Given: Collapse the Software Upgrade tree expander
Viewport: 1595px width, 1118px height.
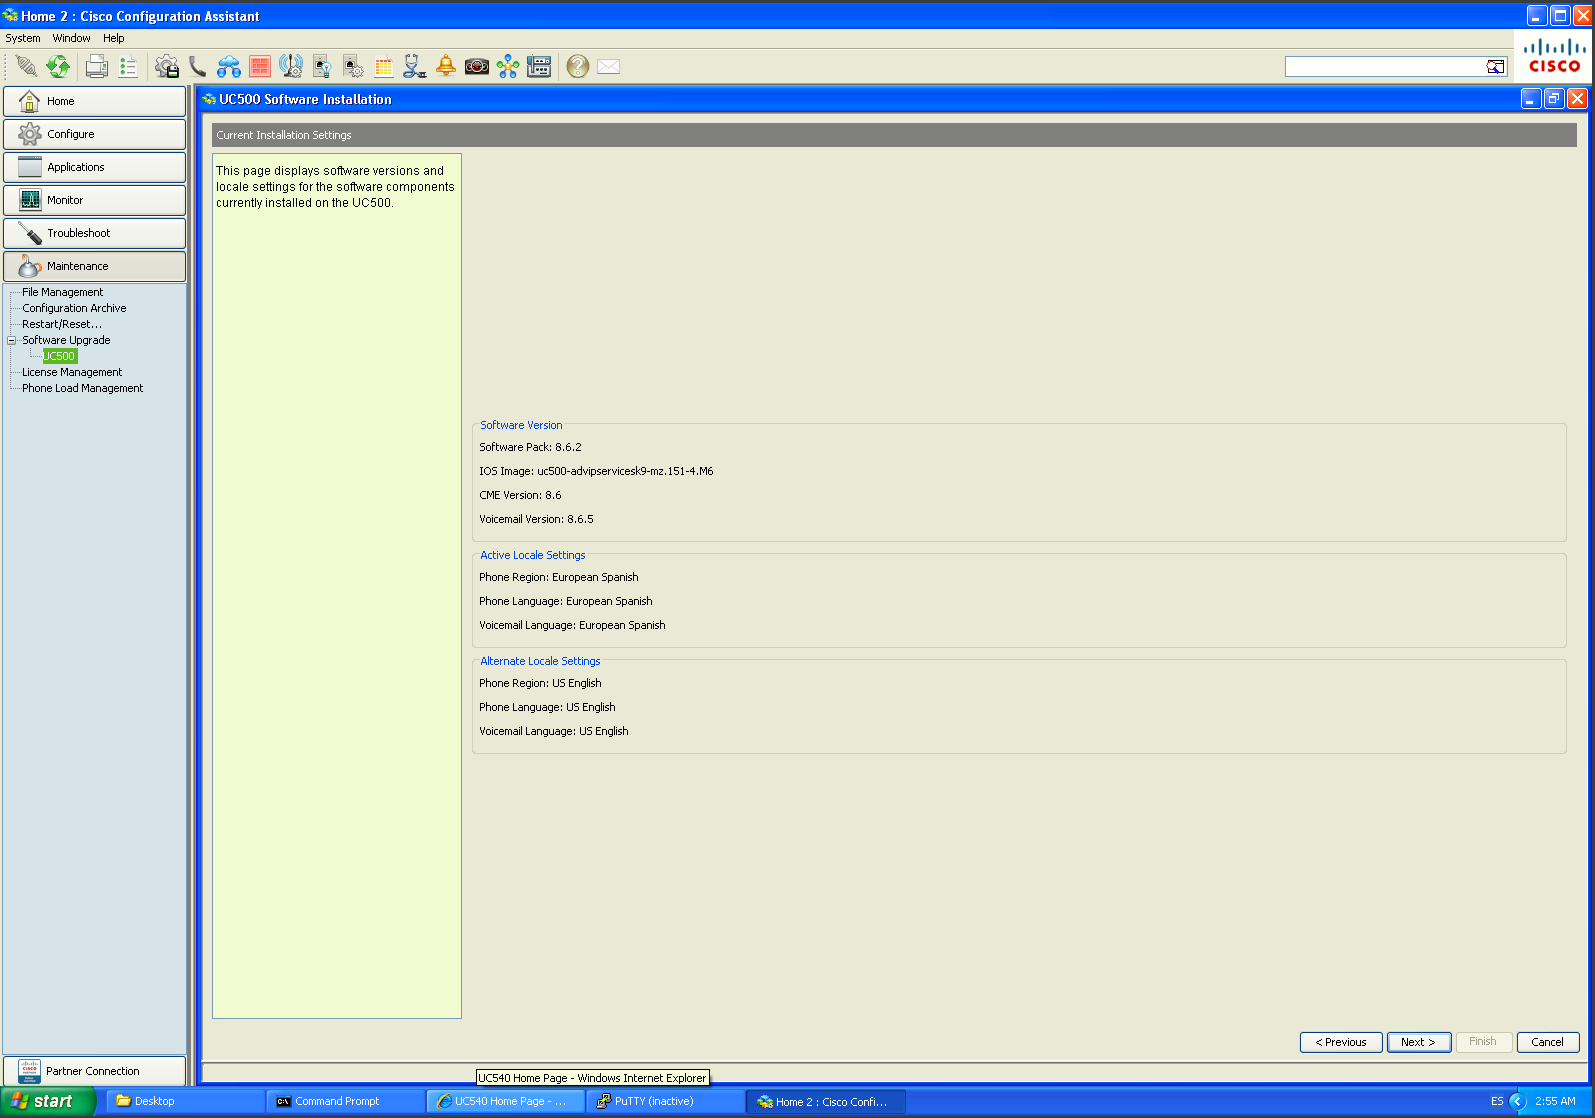Looking at the screenshot, I should click(x=12, y=340).
